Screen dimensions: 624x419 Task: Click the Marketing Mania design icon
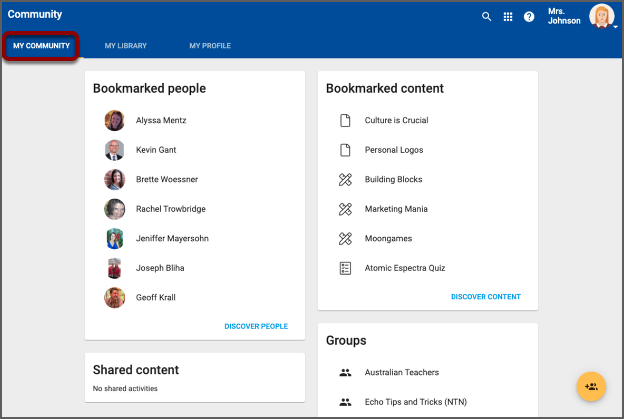point(345,209)
